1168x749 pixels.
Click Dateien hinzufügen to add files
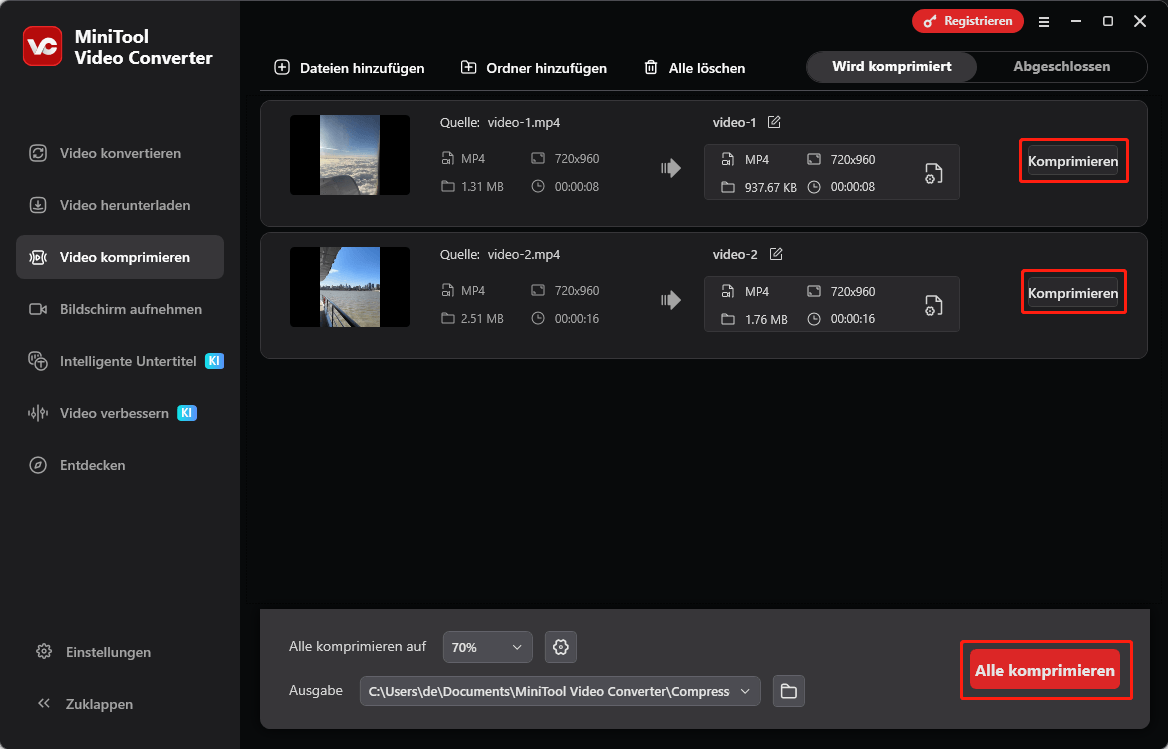point(349,68)
